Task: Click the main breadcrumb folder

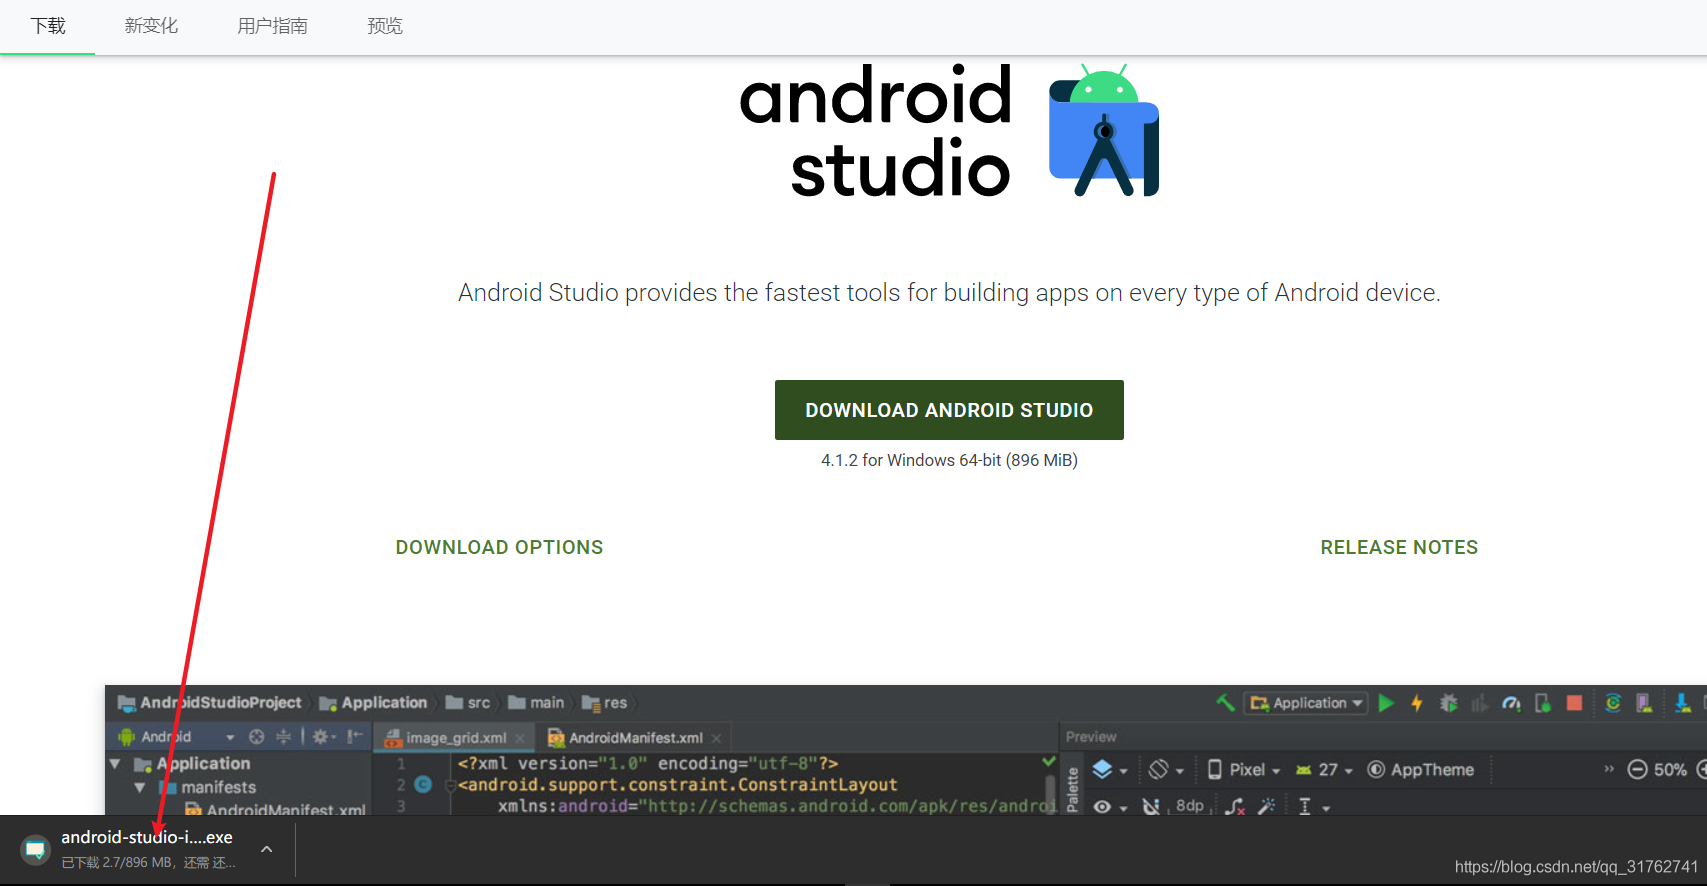Action: (x=536, y=703)
